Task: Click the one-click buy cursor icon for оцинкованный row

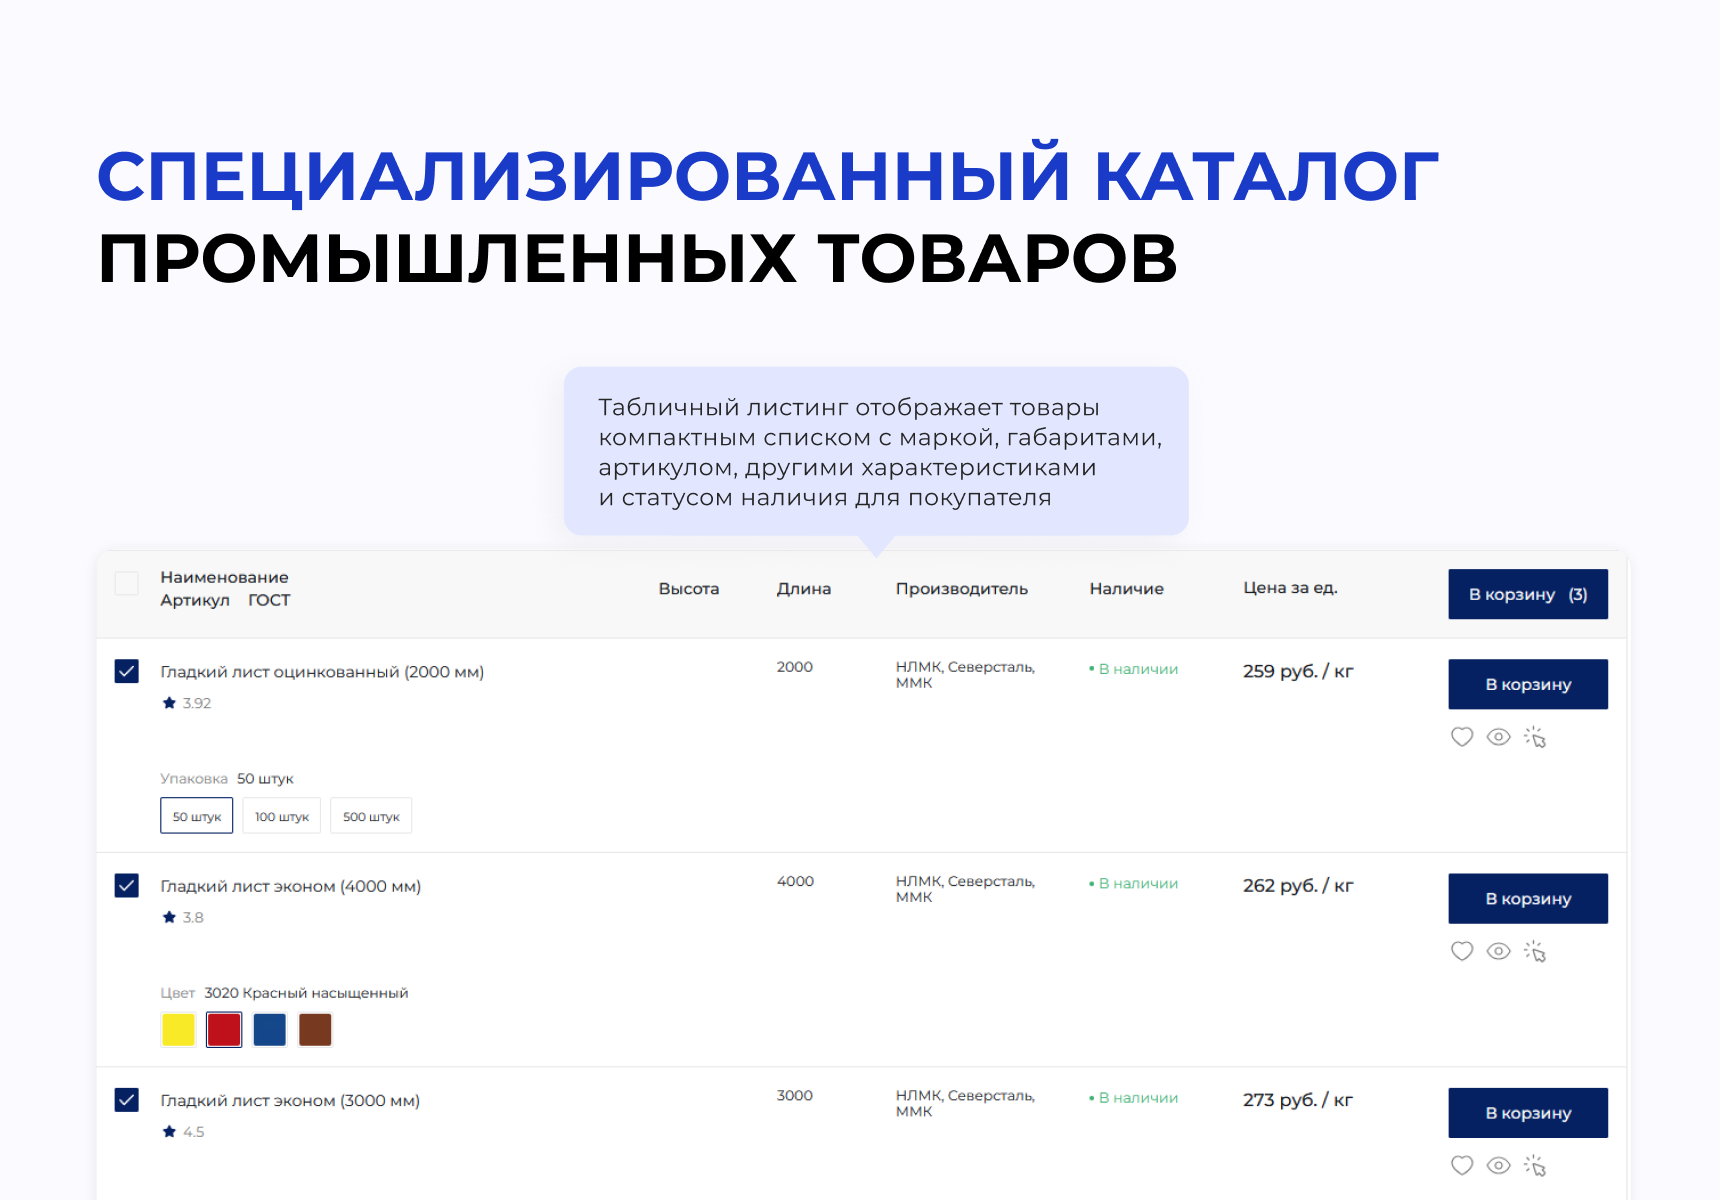Action: (1535, 737)
